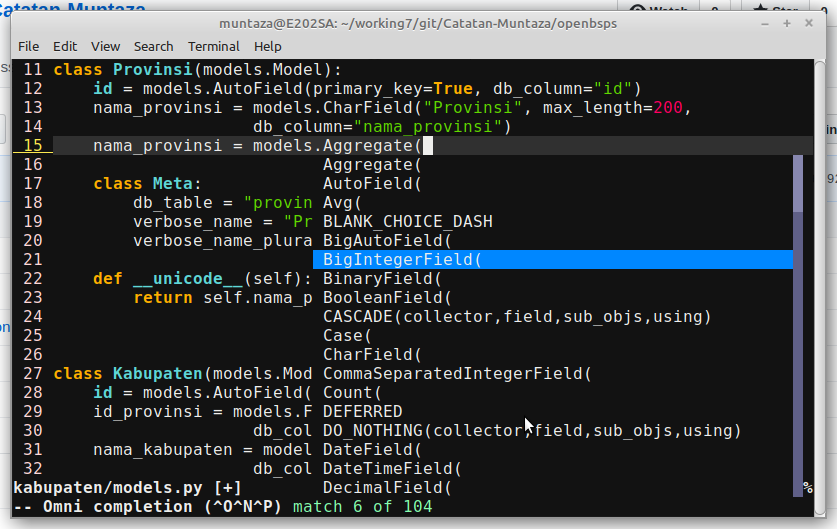Open the Edit menu
The image size is (837, 529).
[65, 46]
